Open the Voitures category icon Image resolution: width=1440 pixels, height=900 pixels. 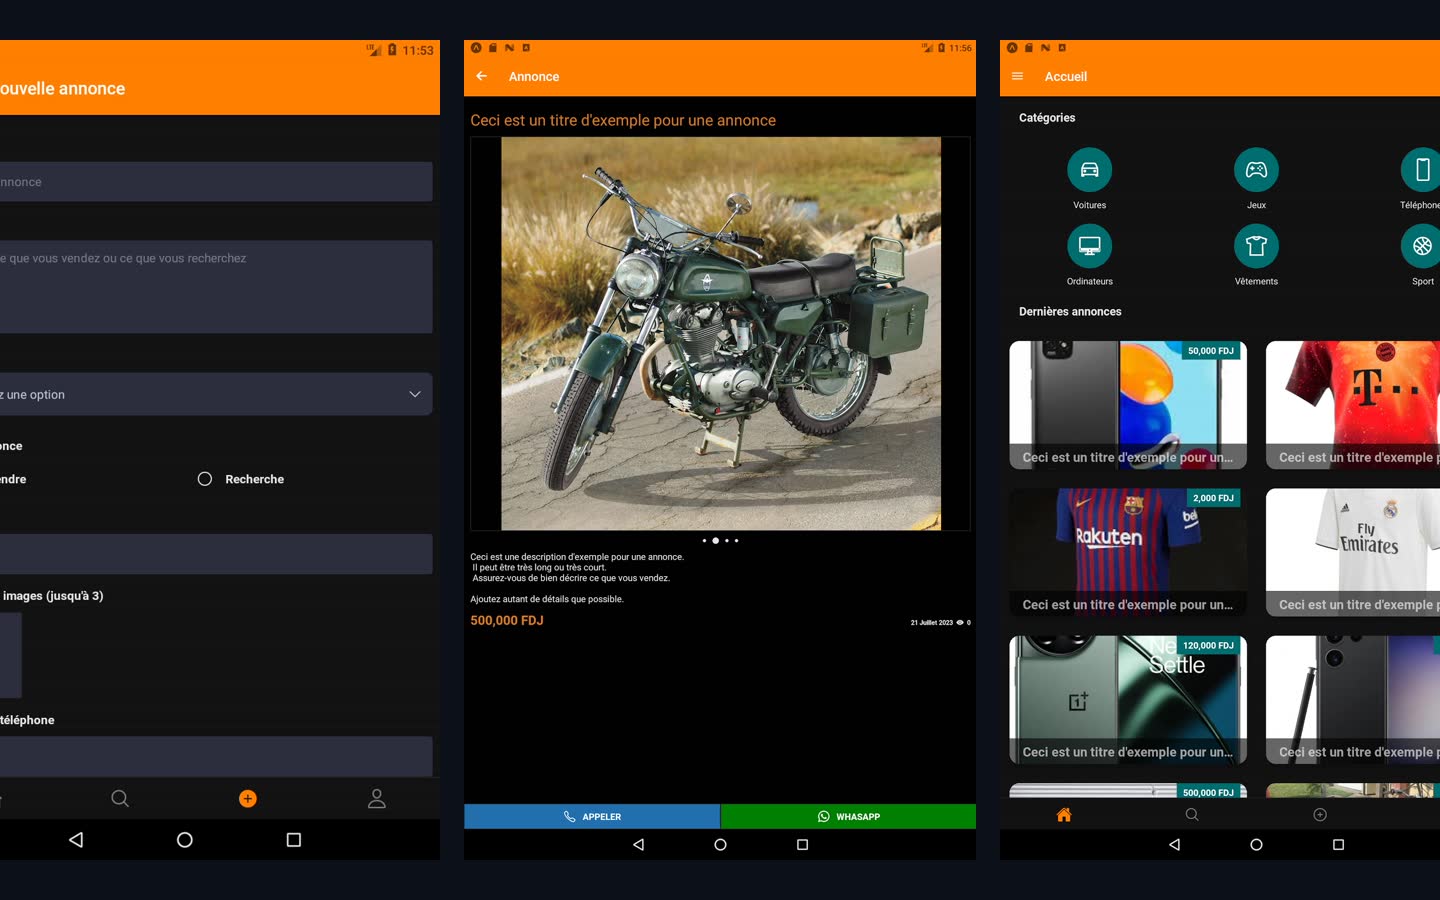pos(1090,170)
